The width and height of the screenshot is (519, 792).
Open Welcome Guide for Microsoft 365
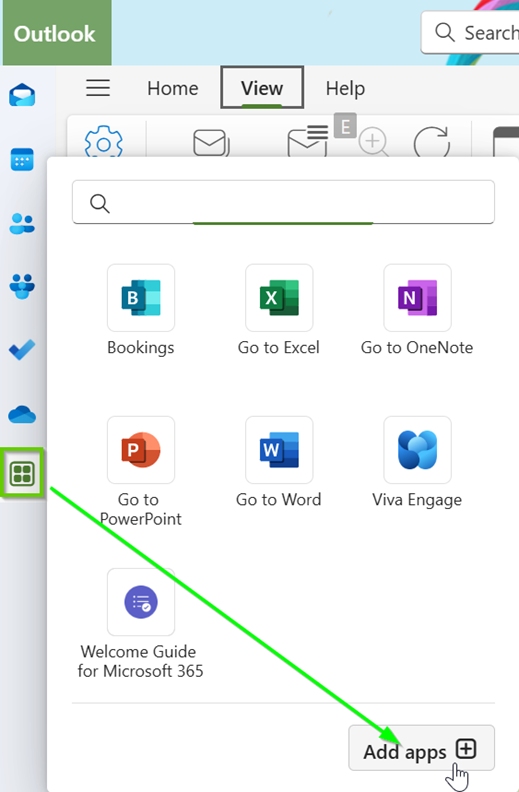coord(141,602)
